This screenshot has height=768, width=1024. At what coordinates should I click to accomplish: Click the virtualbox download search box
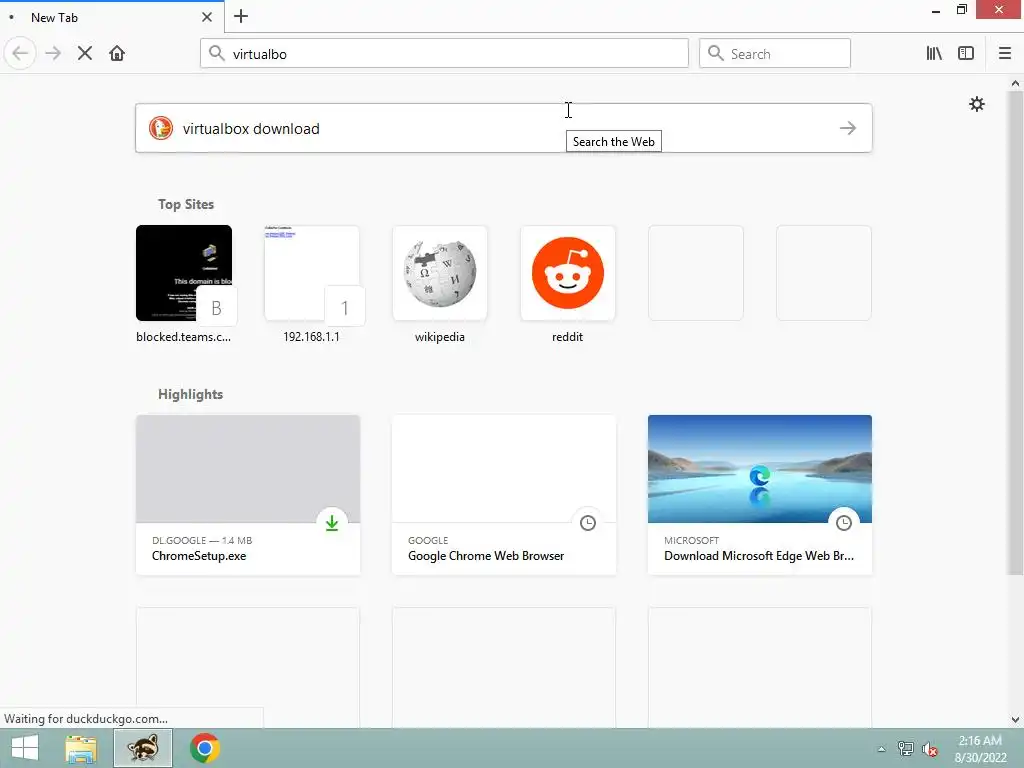pos(504,128)
